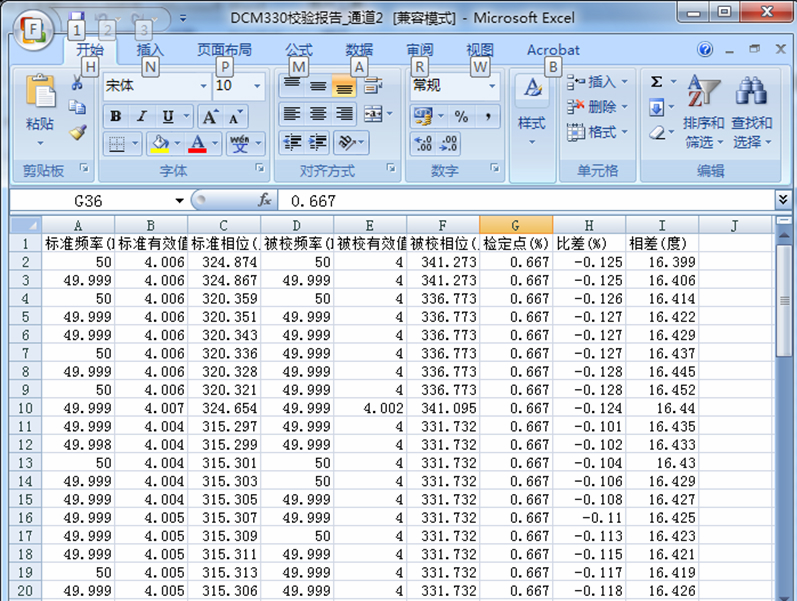Image resolution: width=797 pixels, height=601 pixels.
Task: Toggle Bold formatting
Action: pyautogui.click(x=116, y=116)
